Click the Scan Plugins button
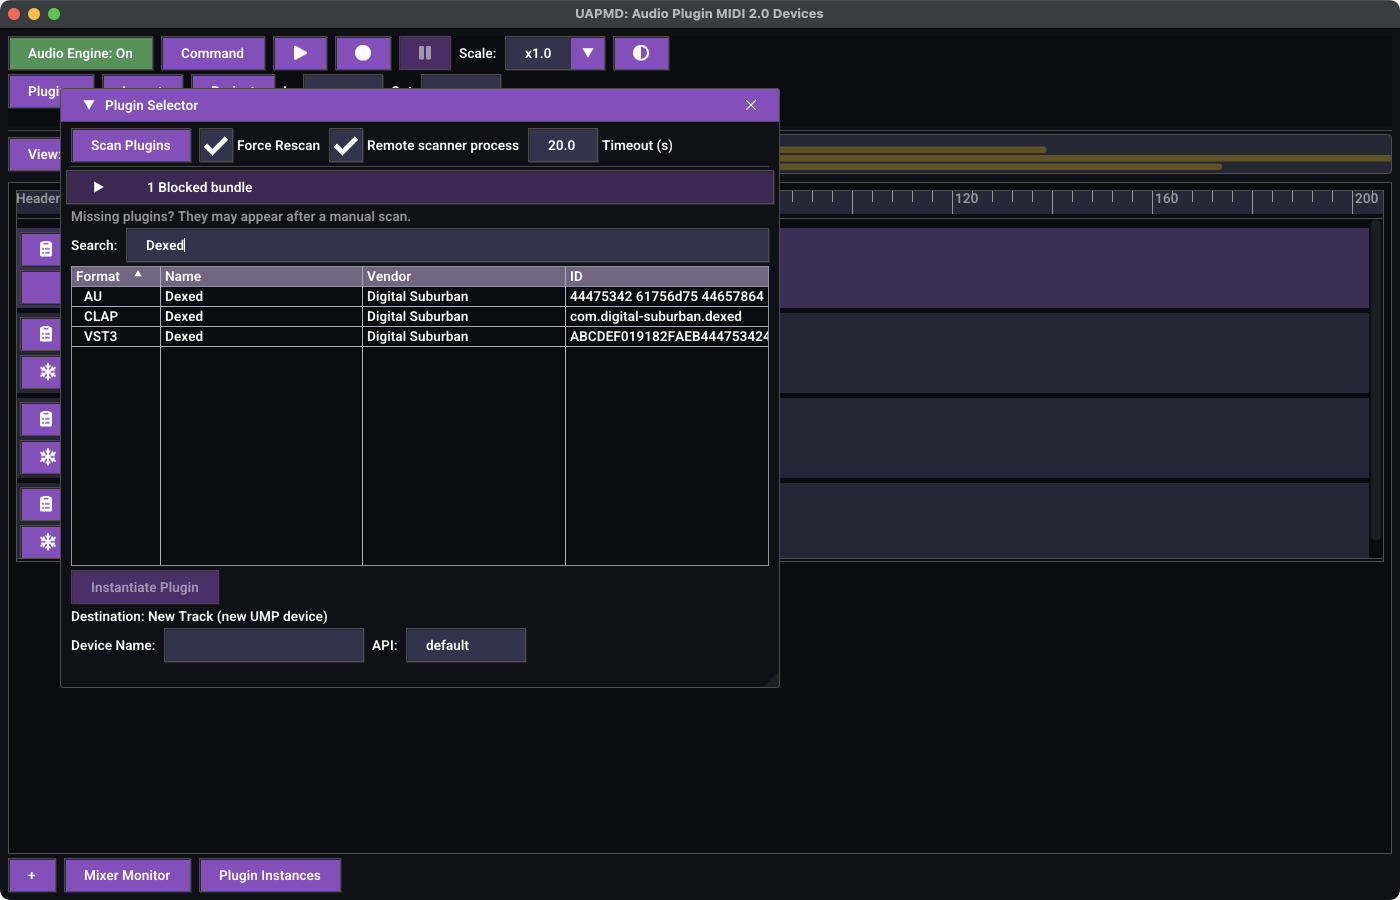 131,145
